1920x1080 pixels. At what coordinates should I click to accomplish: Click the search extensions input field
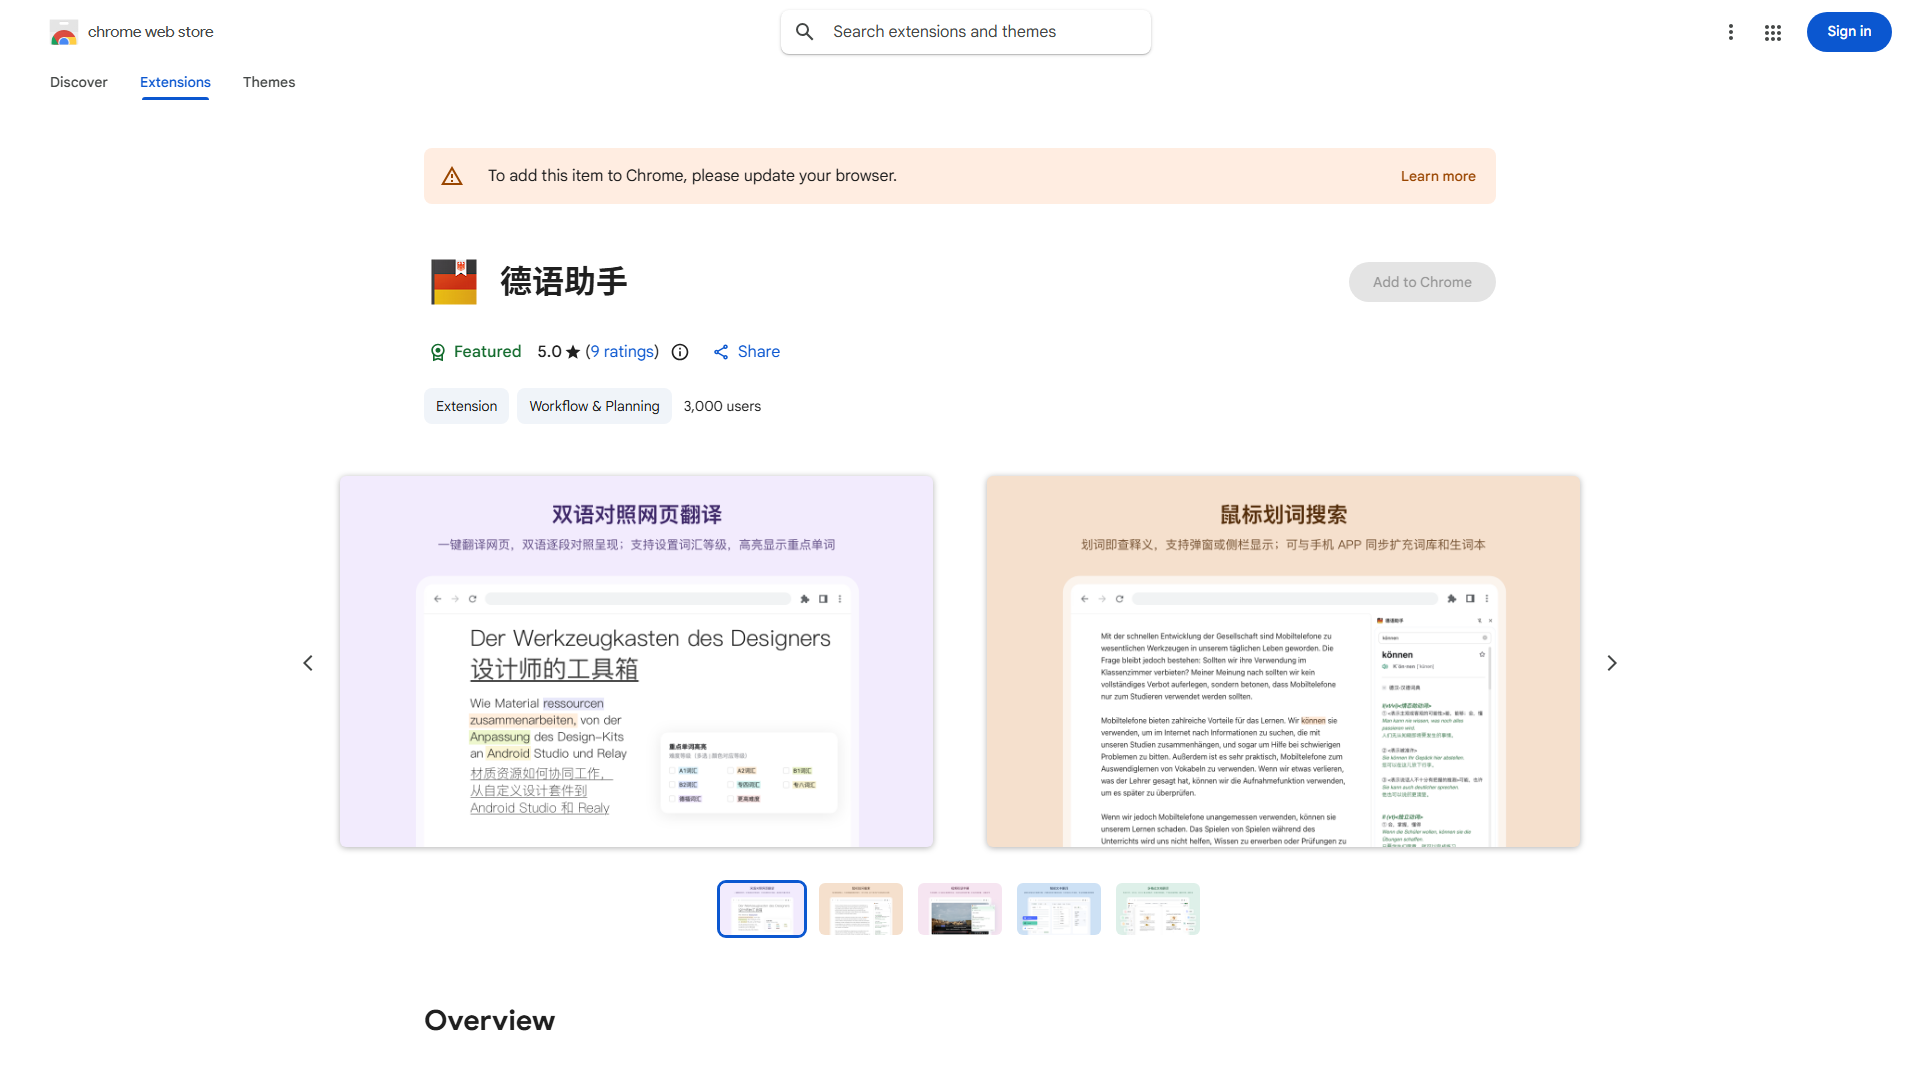[965, 31]
